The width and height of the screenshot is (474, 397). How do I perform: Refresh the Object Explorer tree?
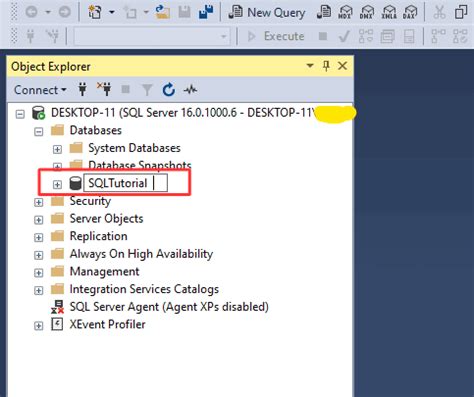[x=169, y=90]
